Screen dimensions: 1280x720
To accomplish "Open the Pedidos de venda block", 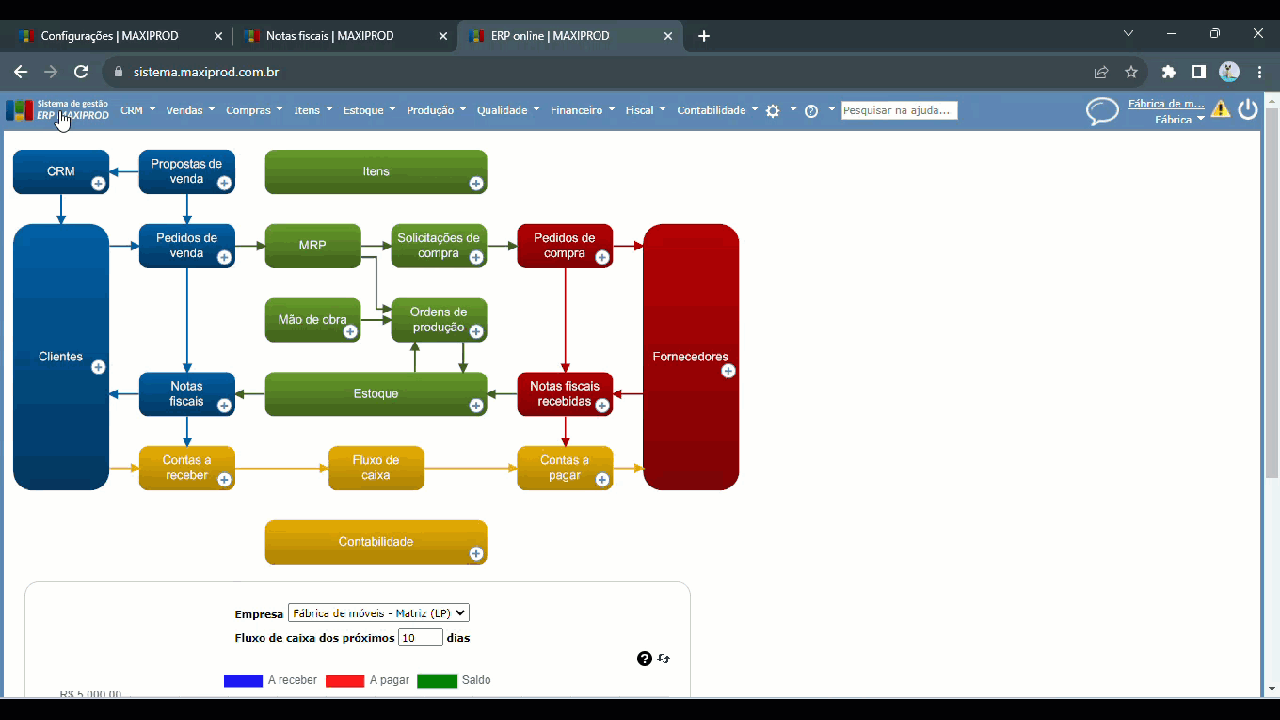I will point(186,245).
